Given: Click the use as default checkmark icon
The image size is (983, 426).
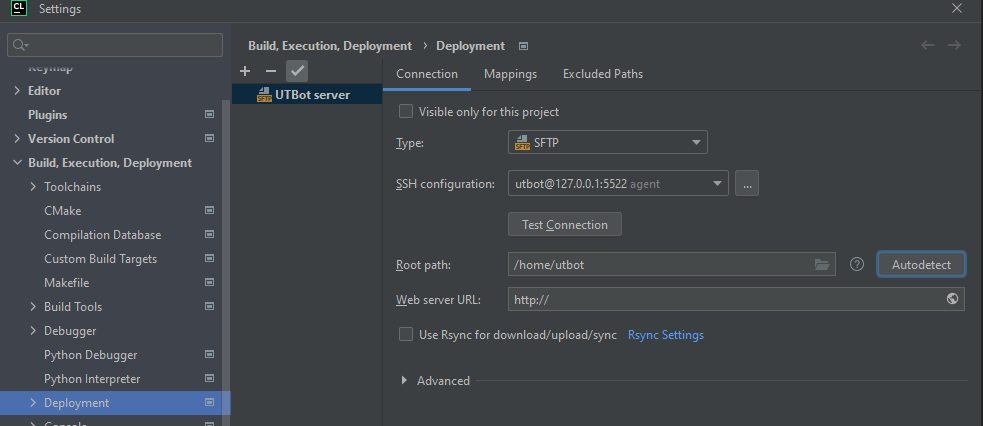Looking at the screenshot, I should [x=297, y=71].
